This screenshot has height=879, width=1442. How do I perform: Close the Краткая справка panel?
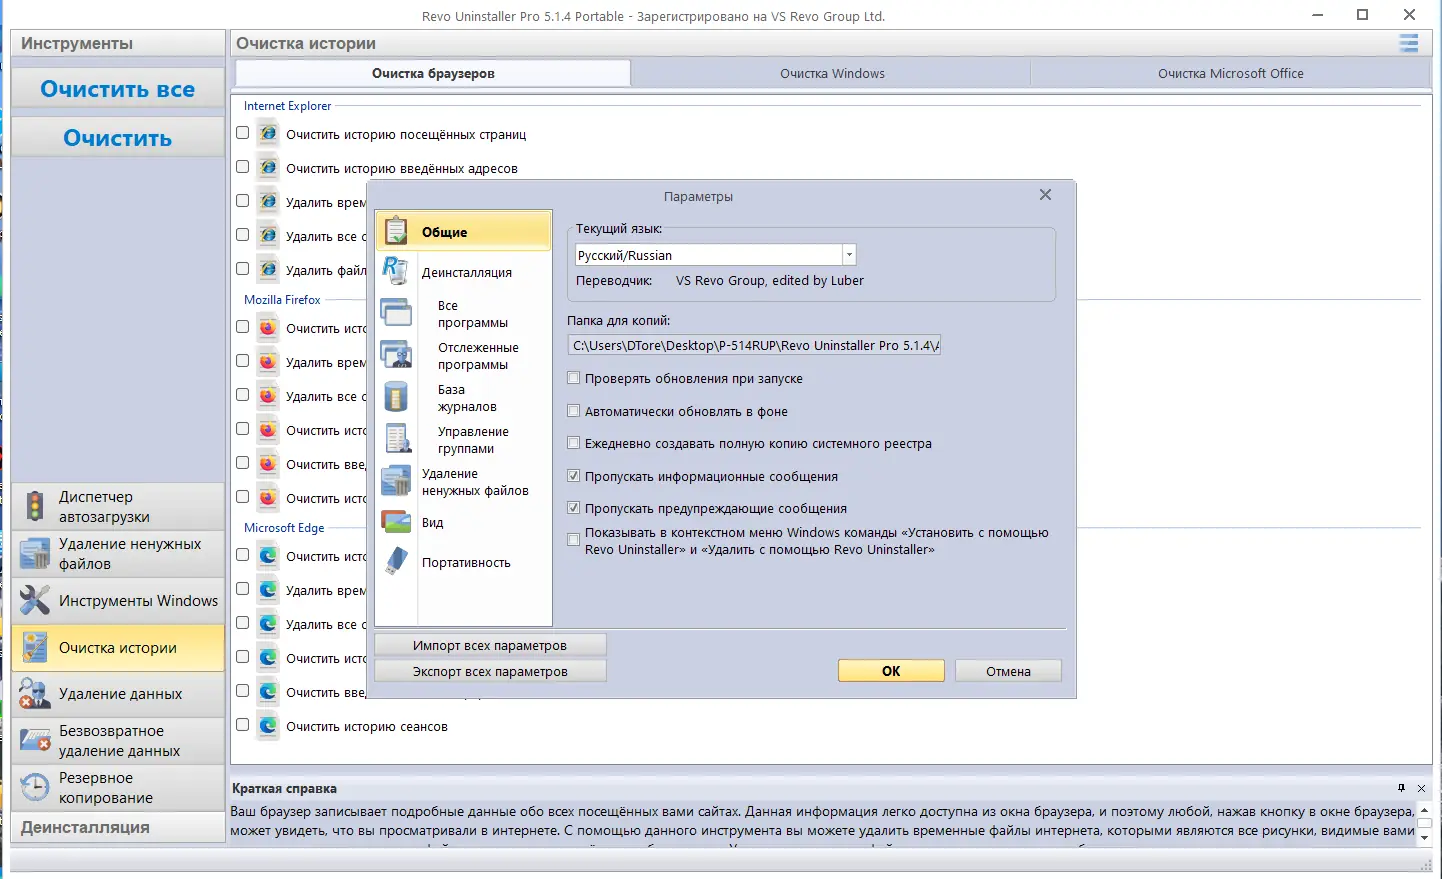1421,788
